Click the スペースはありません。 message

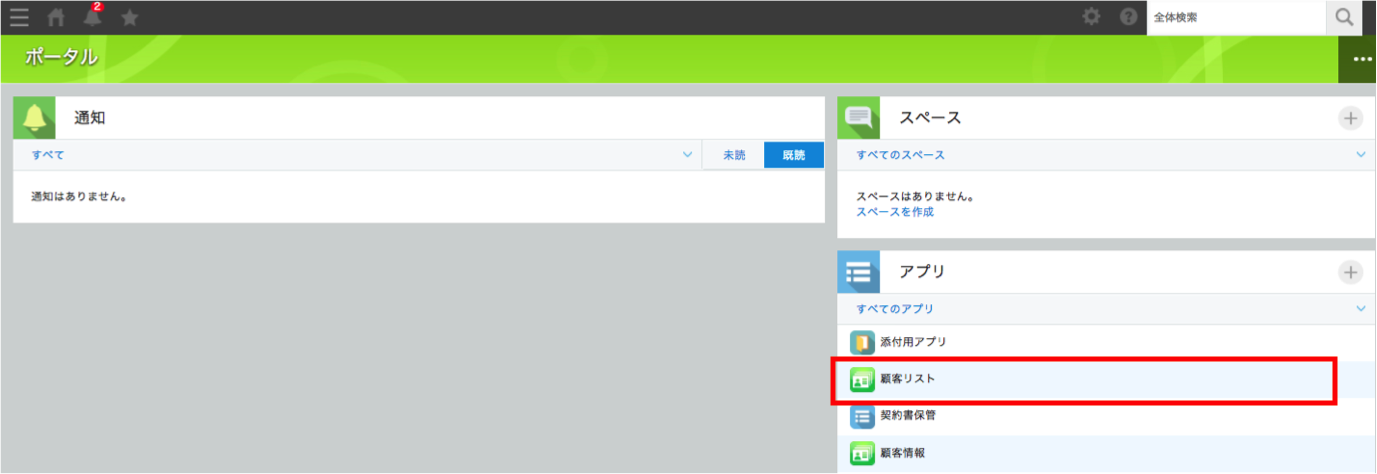[915, 197]
